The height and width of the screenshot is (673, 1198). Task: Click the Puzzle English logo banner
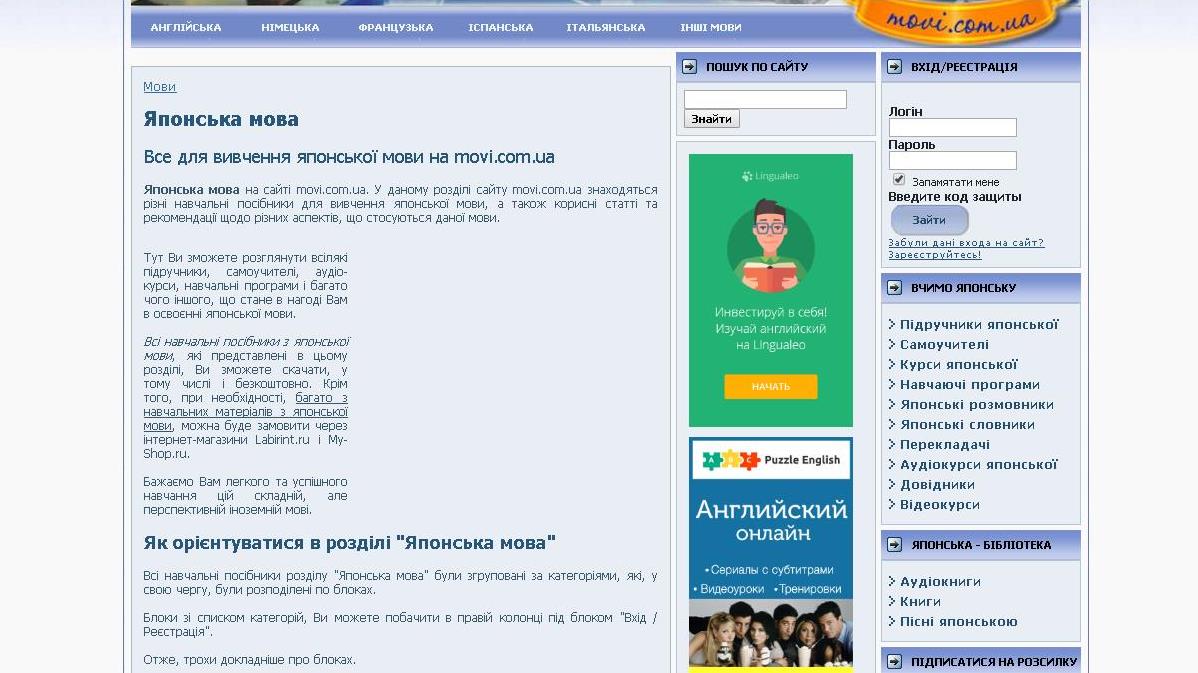(x=770, y=461)
